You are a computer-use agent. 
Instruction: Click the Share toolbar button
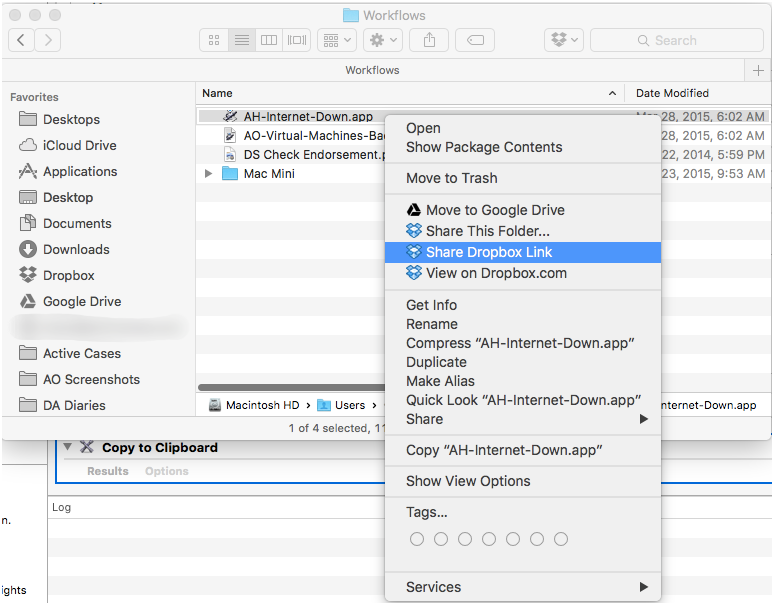pyautogui.click(x=429, y=40)
